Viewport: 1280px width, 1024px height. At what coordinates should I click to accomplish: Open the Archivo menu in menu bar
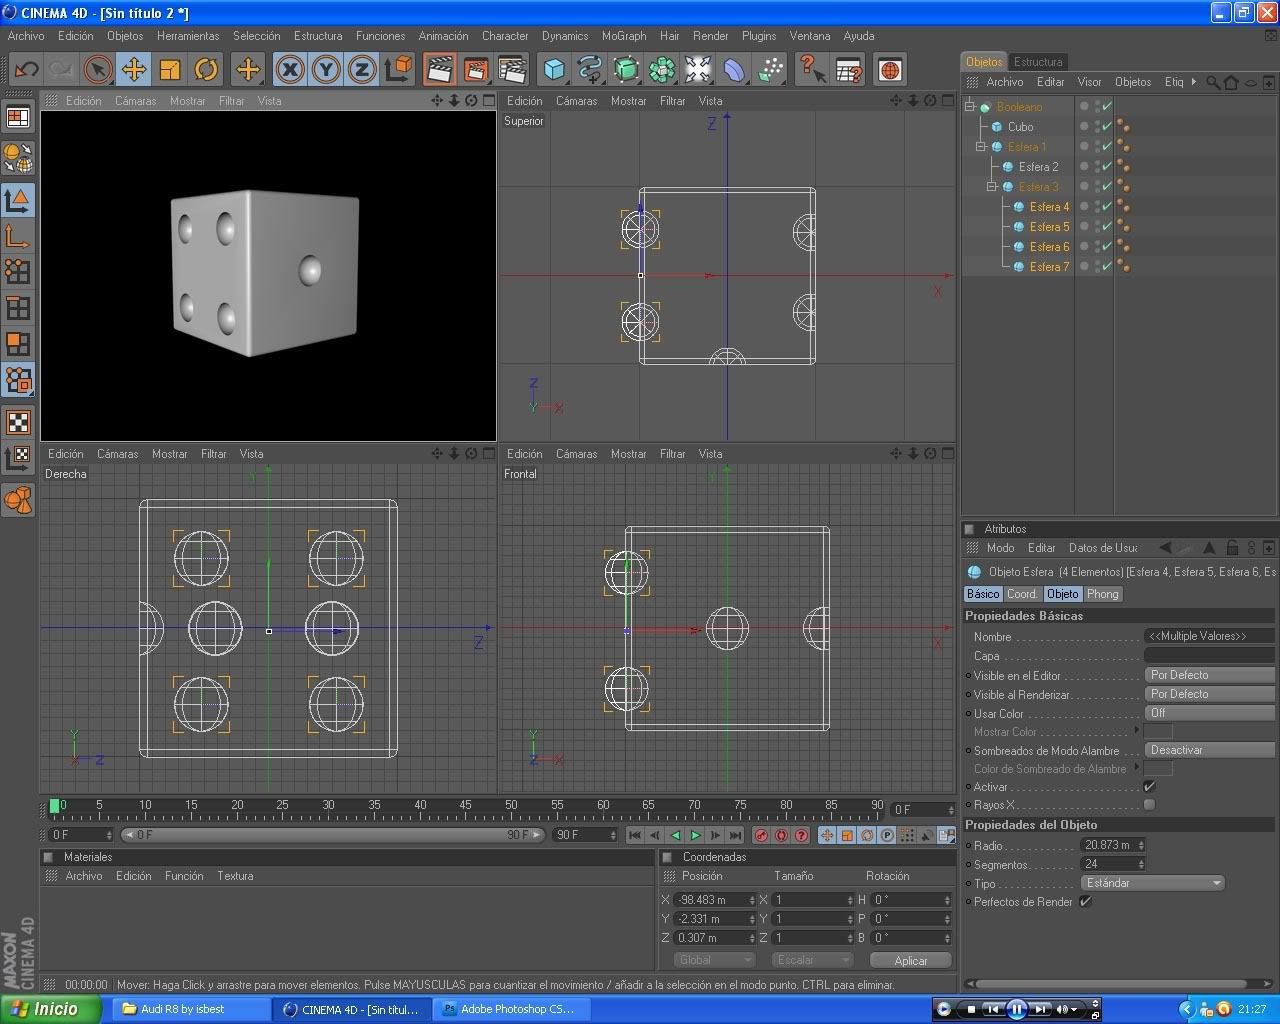[26, 36]
